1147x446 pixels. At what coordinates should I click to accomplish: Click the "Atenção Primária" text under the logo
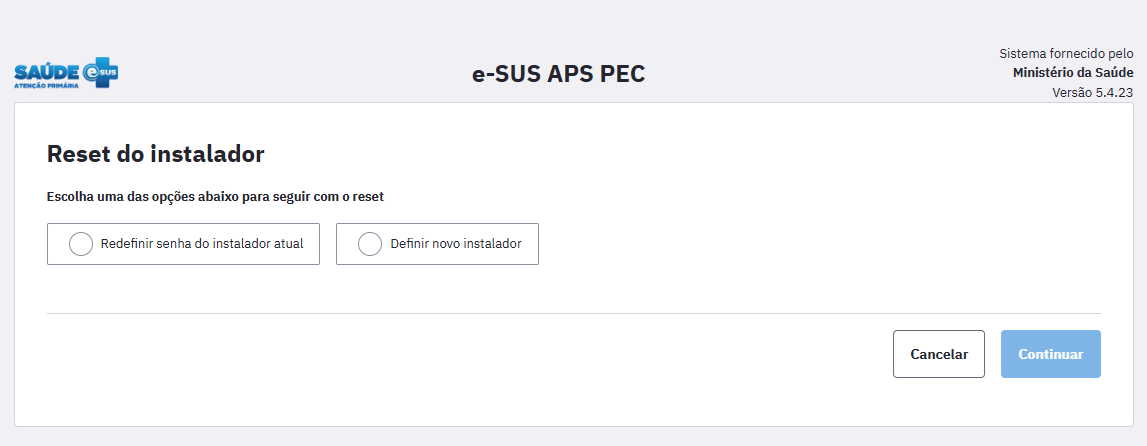tap(46, 86)
